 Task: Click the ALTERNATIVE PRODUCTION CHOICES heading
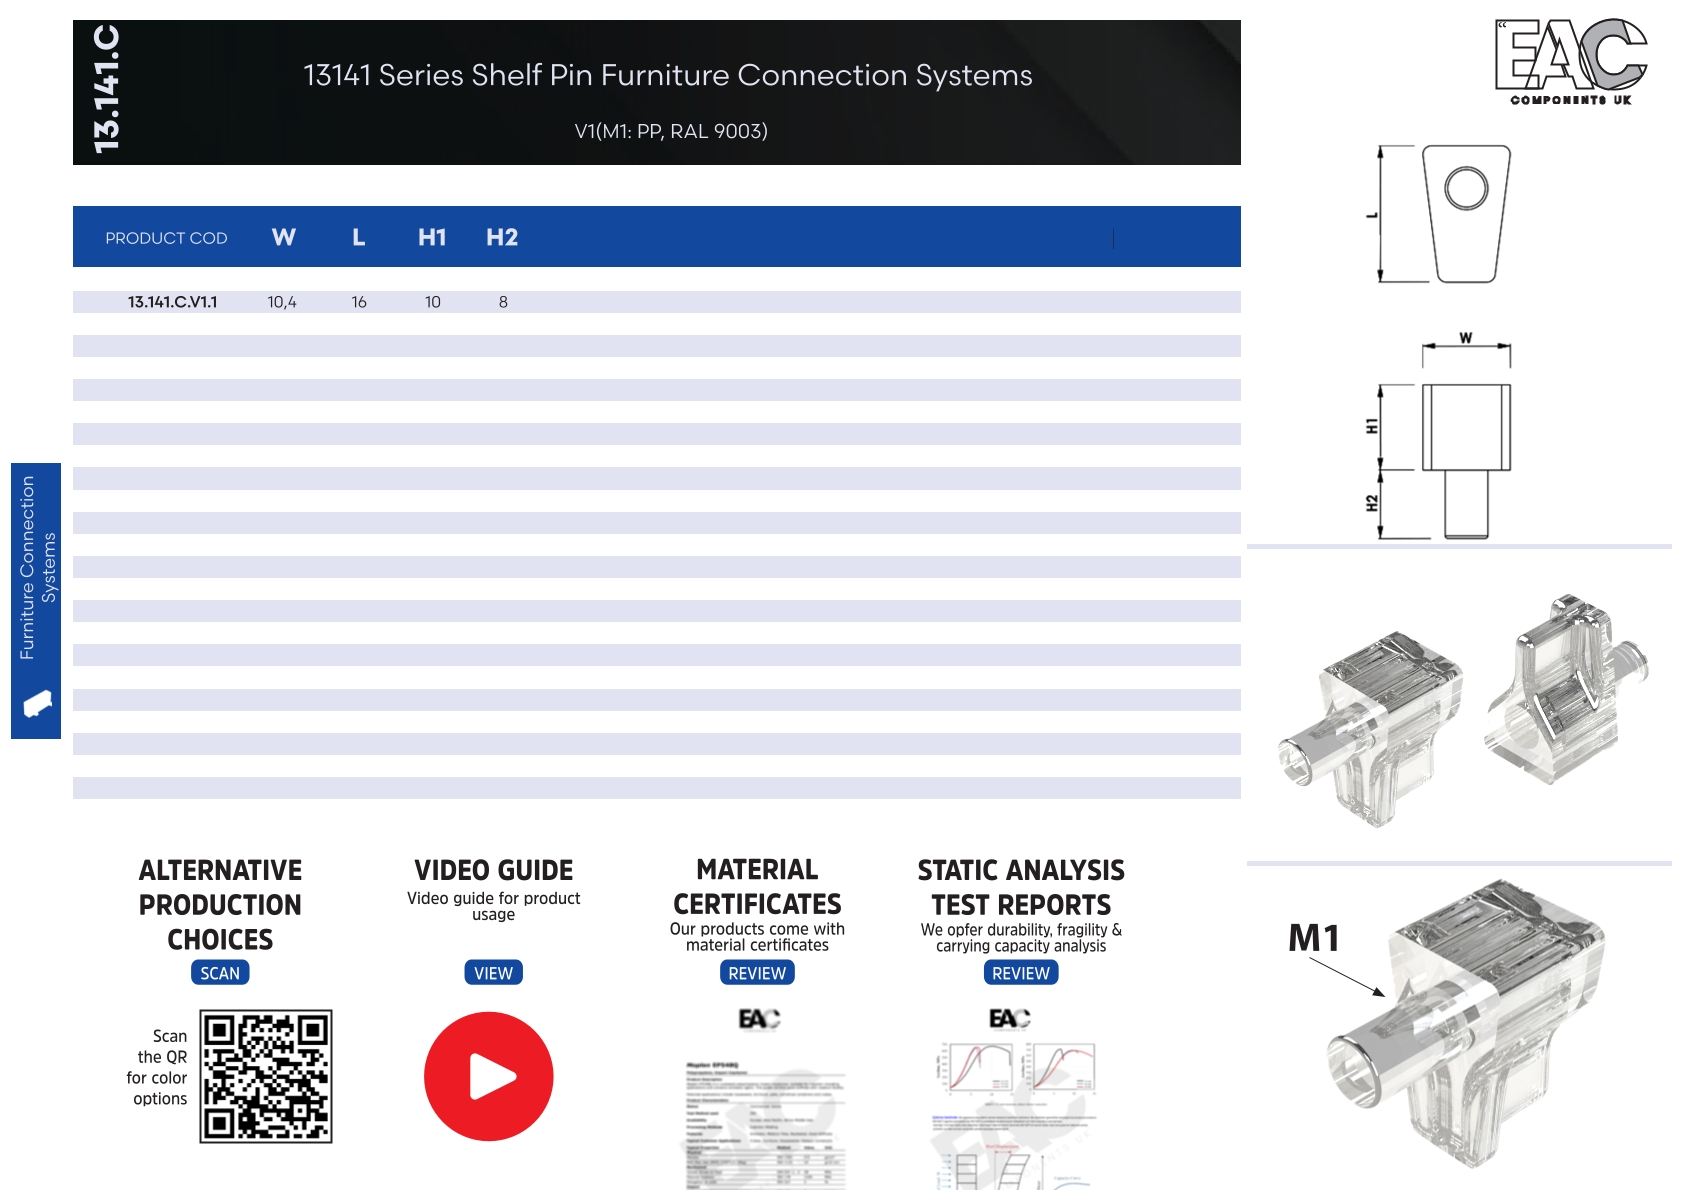[220, 905]
